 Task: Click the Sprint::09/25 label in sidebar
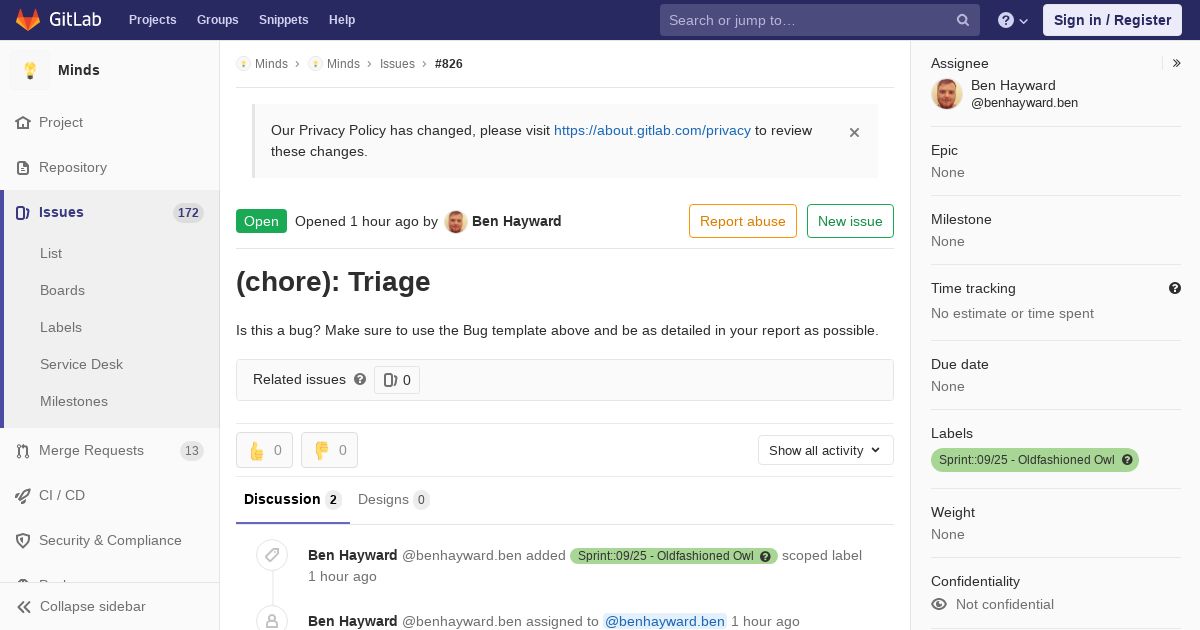coord(1026,460)
